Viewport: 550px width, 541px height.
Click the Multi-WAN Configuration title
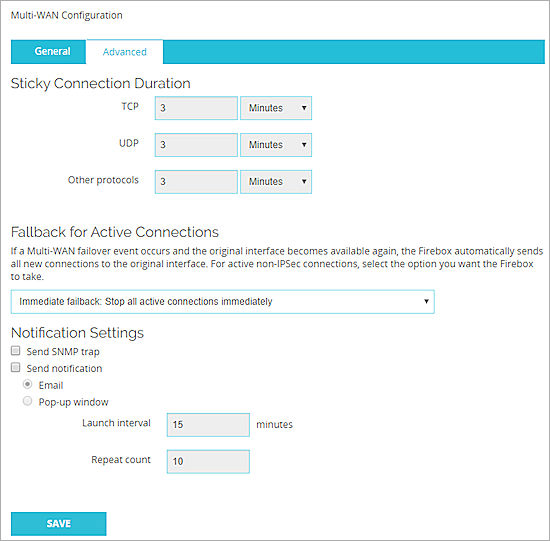click(x=67, y=15)
